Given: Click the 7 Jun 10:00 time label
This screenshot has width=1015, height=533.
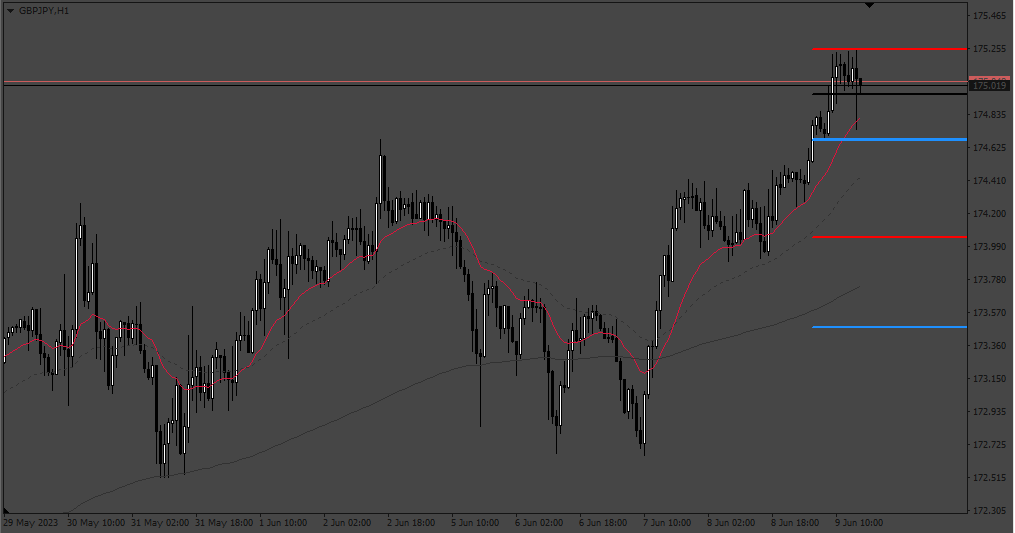Looking at the screenshot, I should pos(667,523).
